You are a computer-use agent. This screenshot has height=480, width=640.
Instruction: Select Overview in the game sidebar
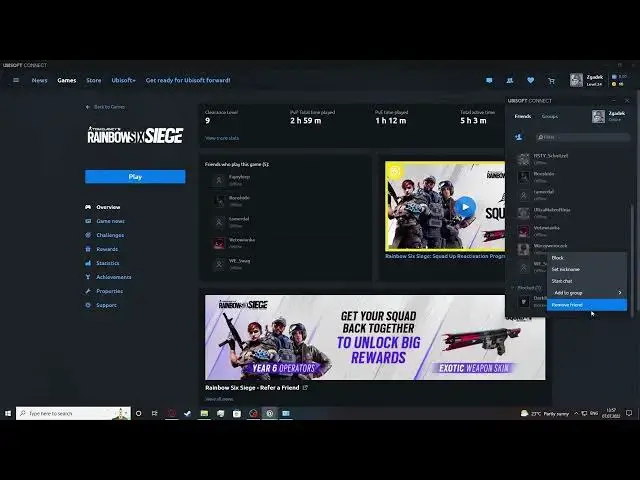(x=108, y=207)
